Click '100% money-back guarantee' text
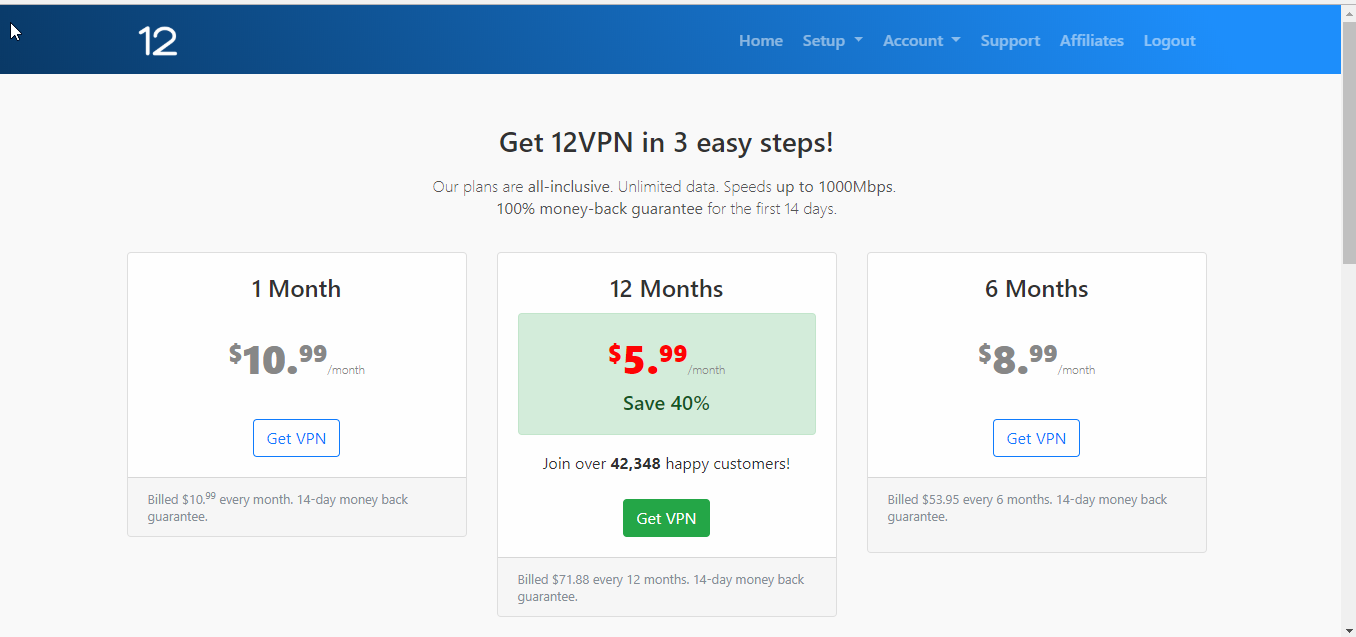Viewport: 1356px width, 637px height. click(599, 209)
